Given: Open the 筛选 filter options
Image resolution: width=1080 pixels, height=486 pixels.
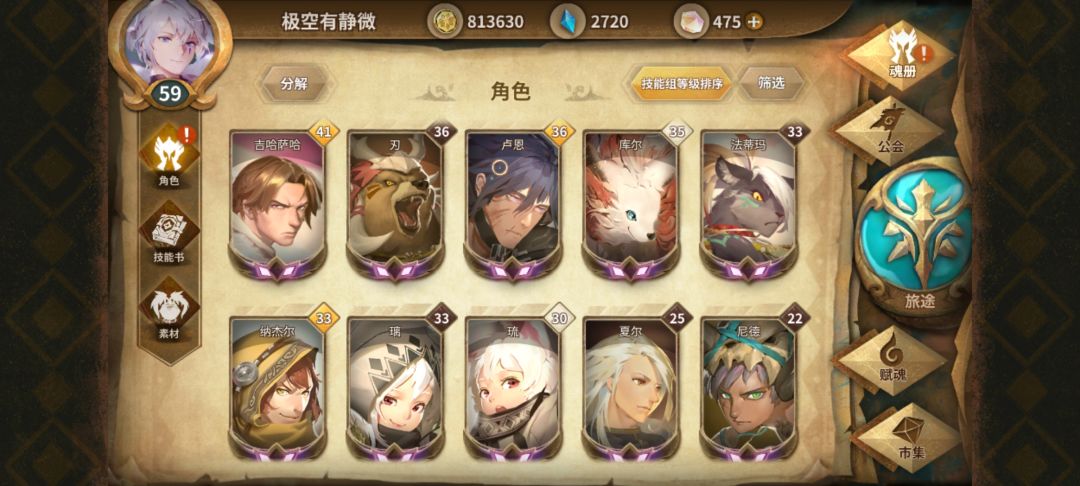Looking at the screenshot, I should point(771,83).
